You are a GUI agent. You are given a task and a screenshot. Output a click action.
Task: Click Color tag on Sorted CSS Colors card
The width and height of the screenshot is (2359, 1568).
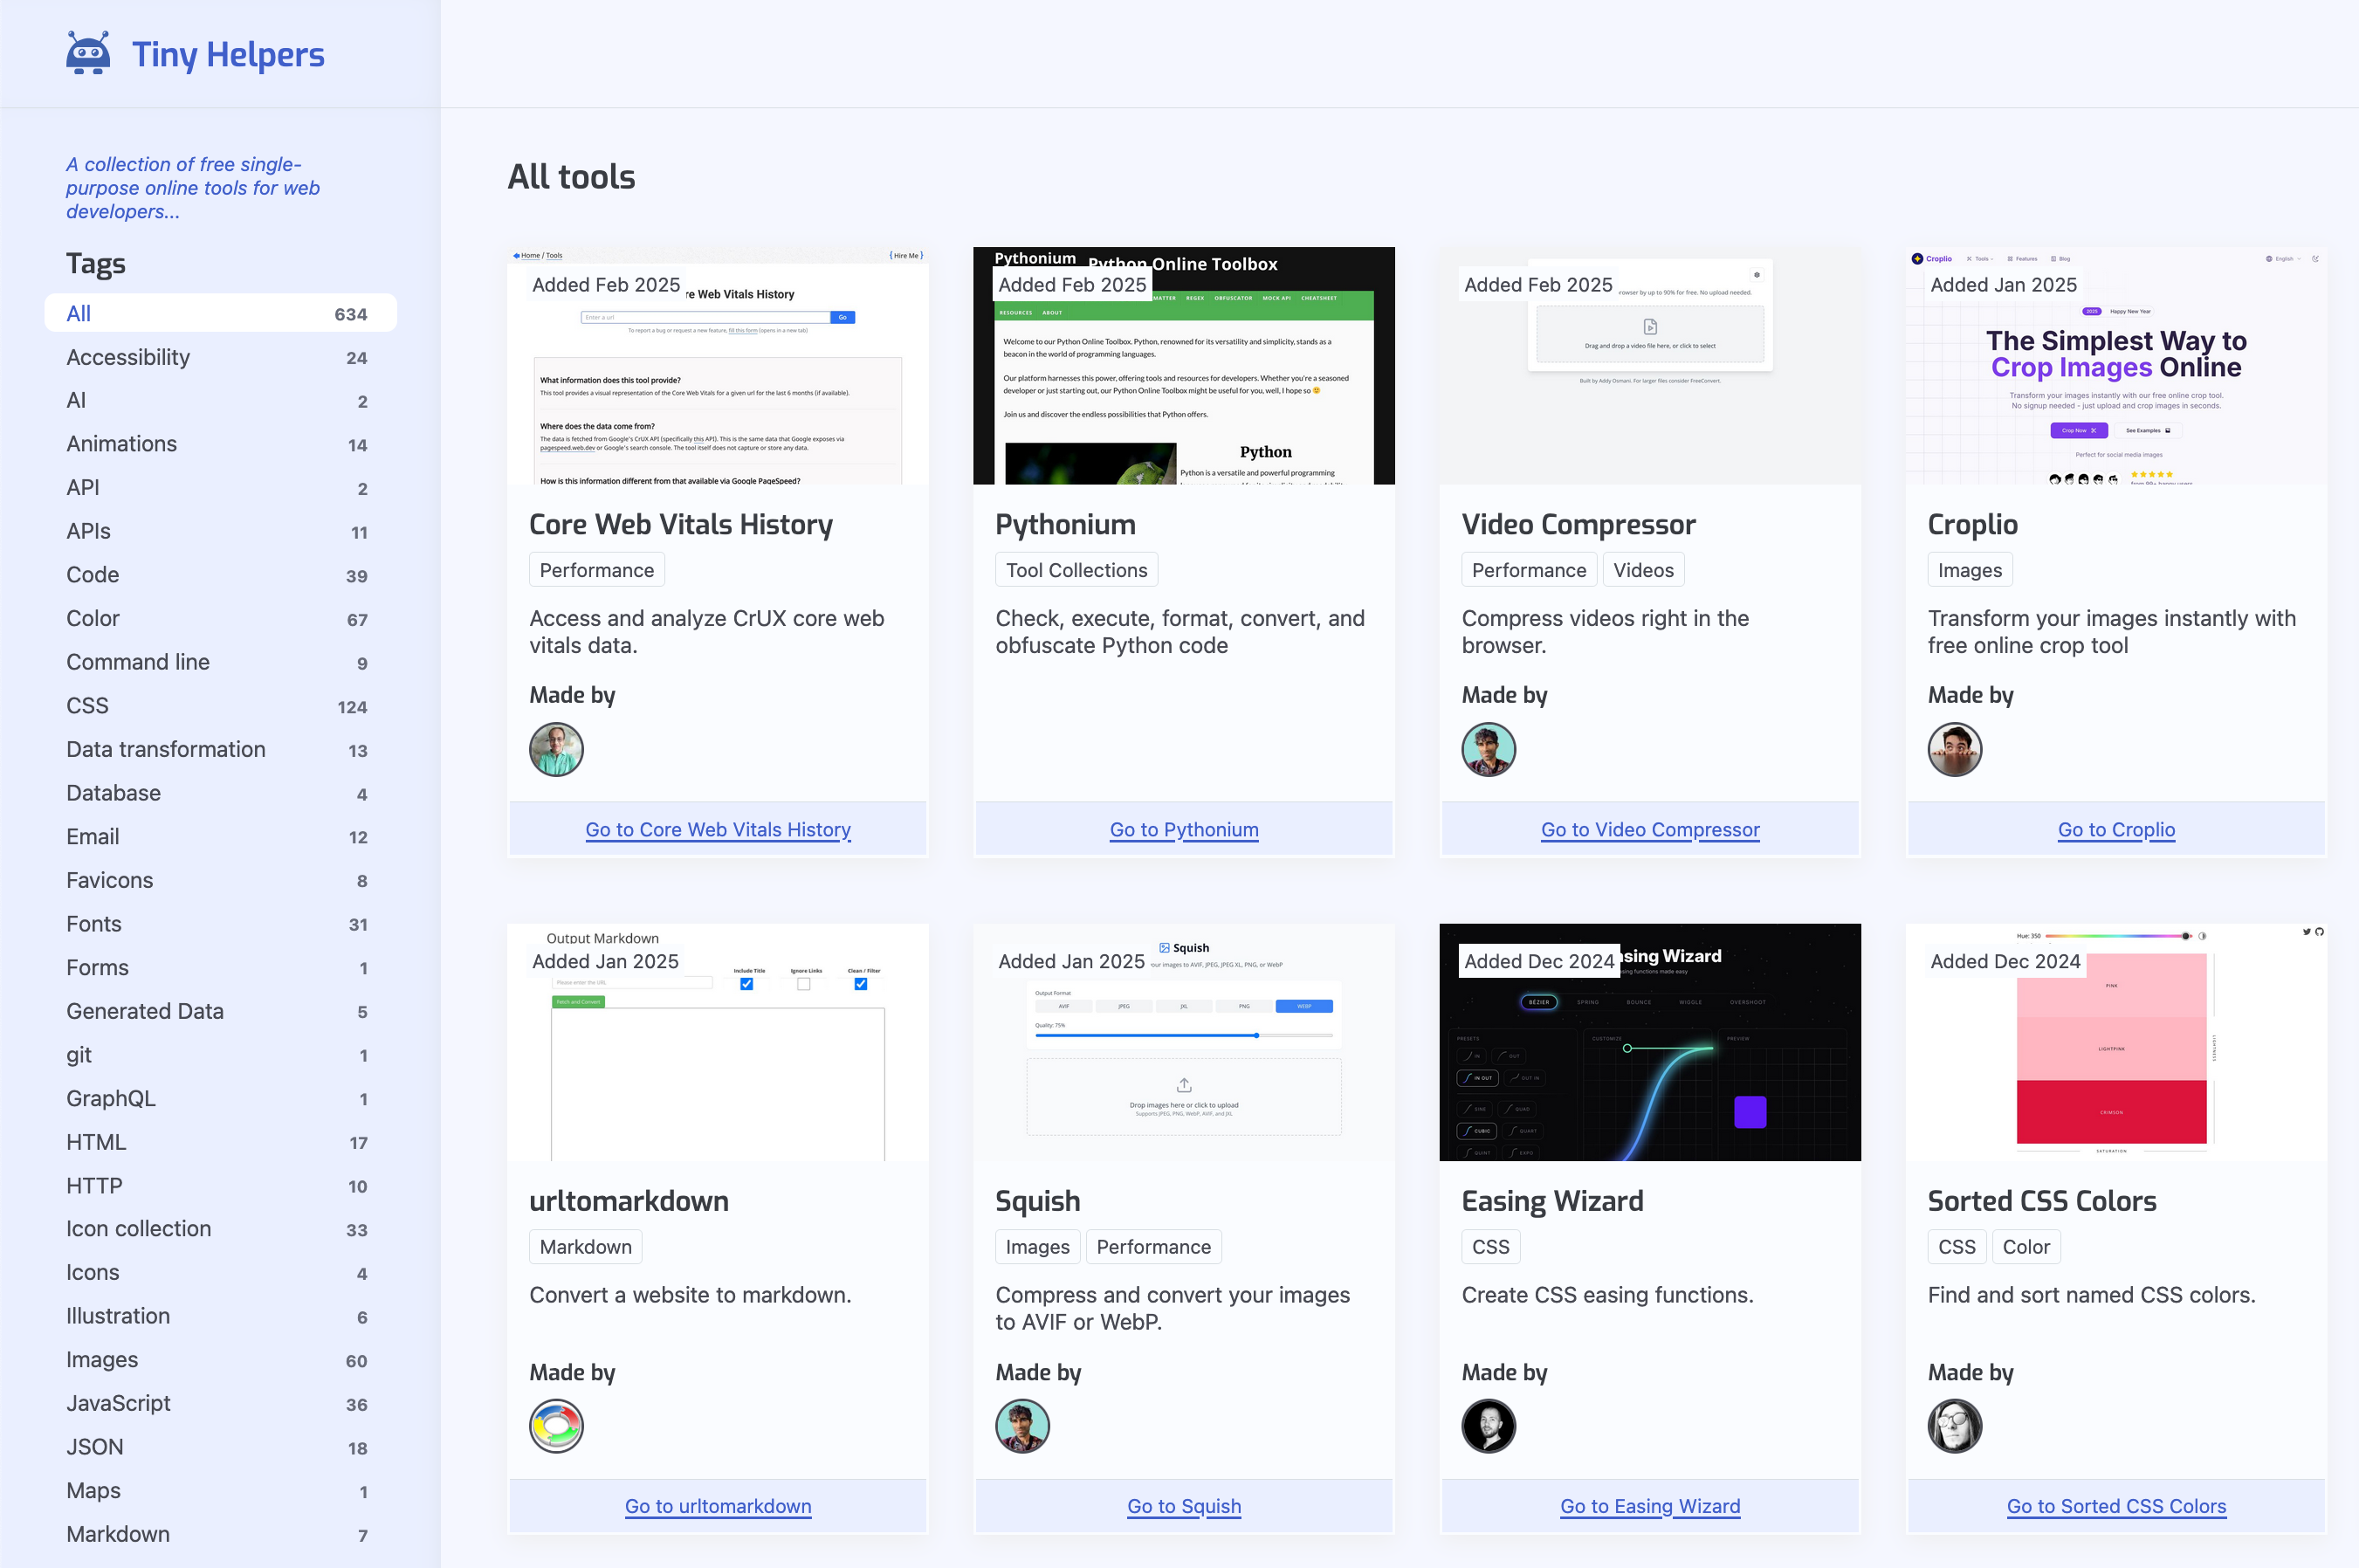click(2026, 1247)
